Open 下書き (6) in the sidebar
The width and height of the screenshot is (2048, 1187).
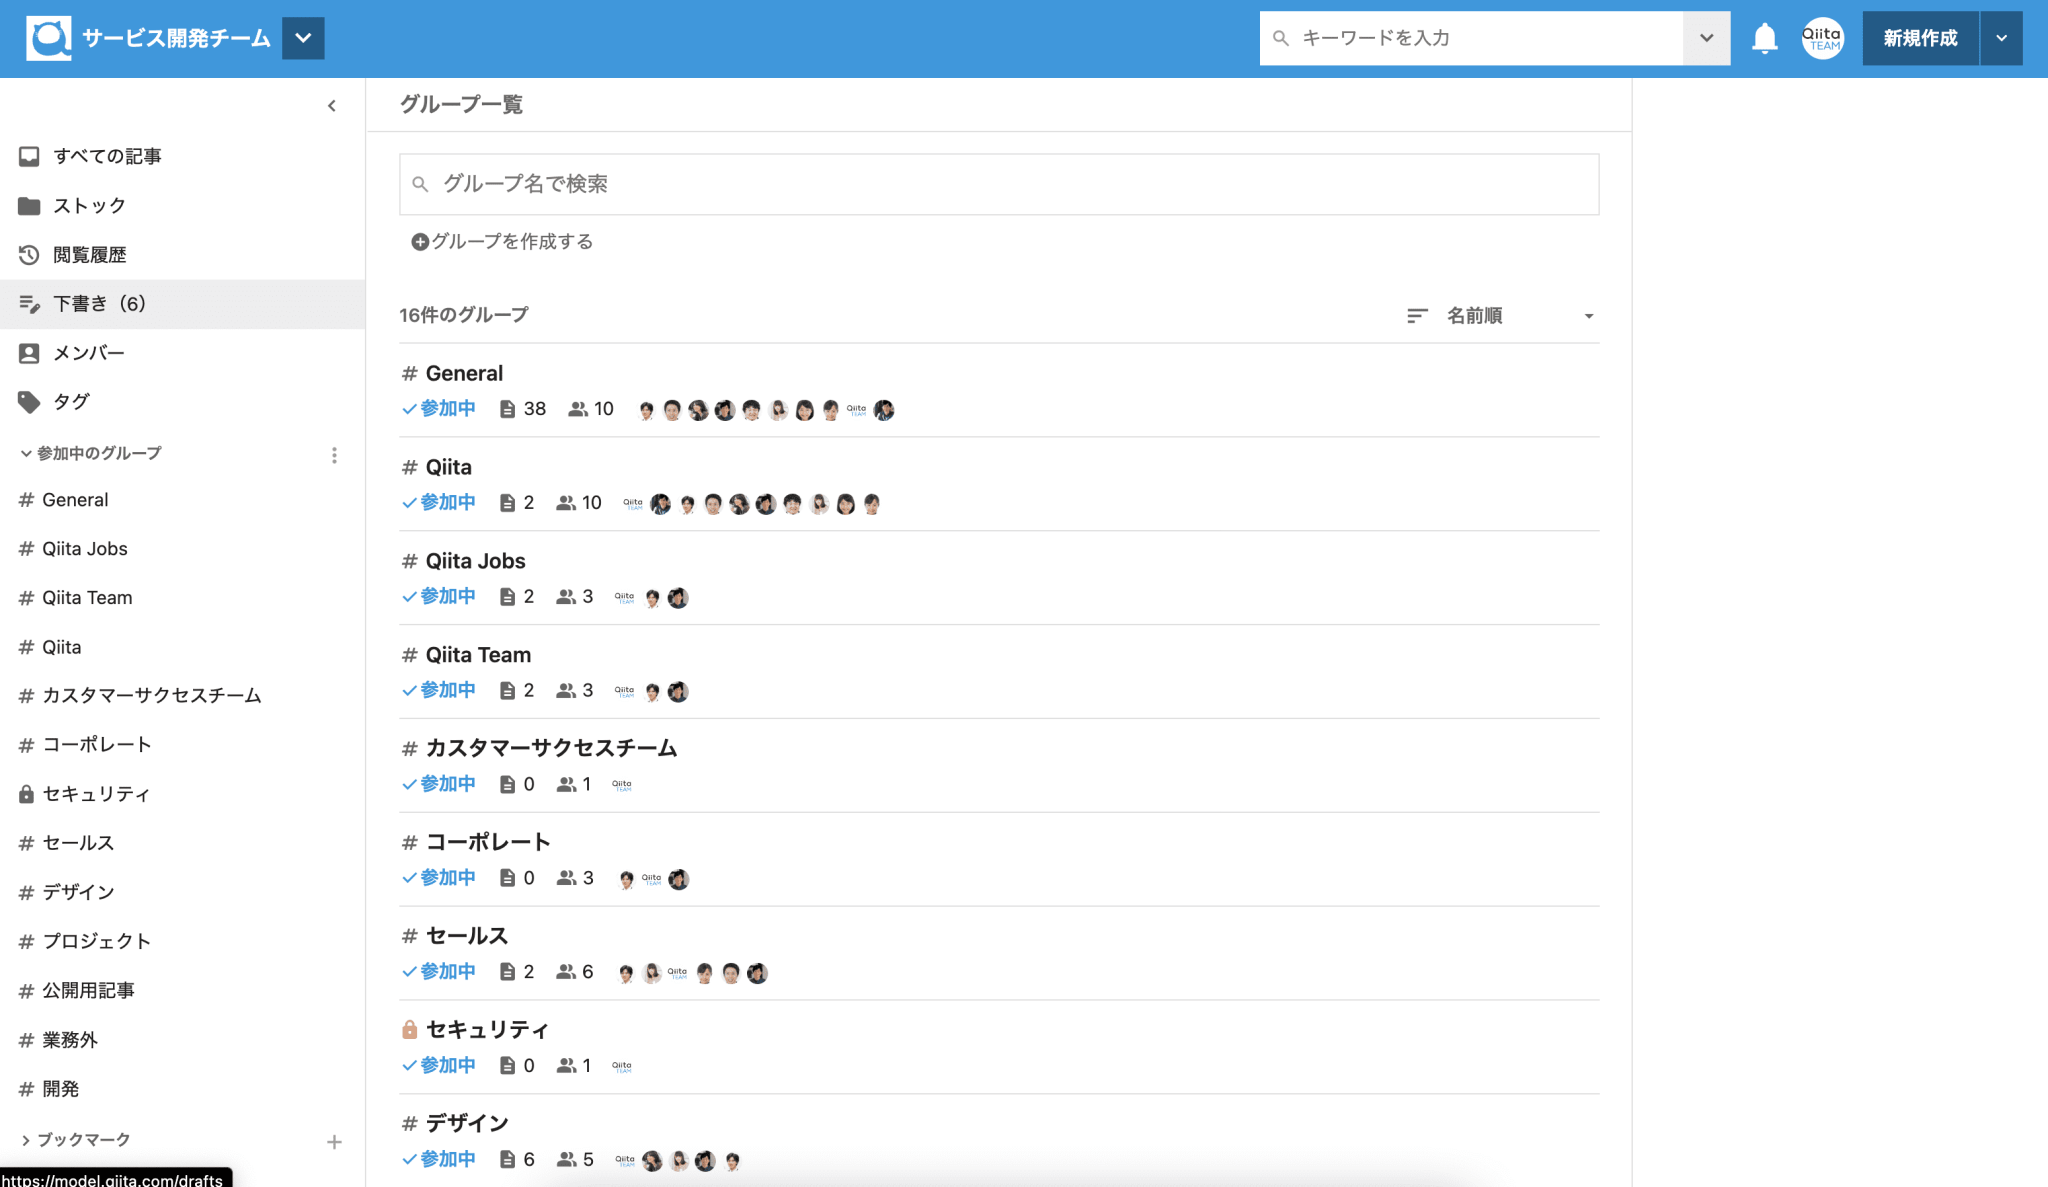tap(98, 304)
